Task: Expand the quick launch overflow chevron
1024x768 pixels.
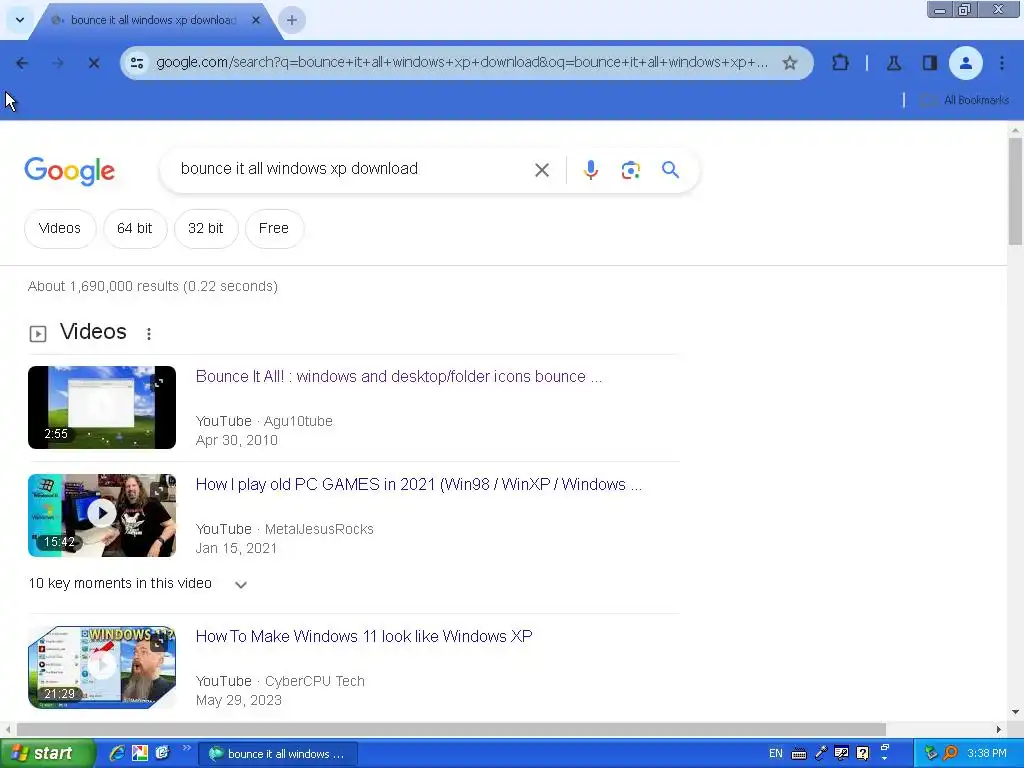Action: 186,748
